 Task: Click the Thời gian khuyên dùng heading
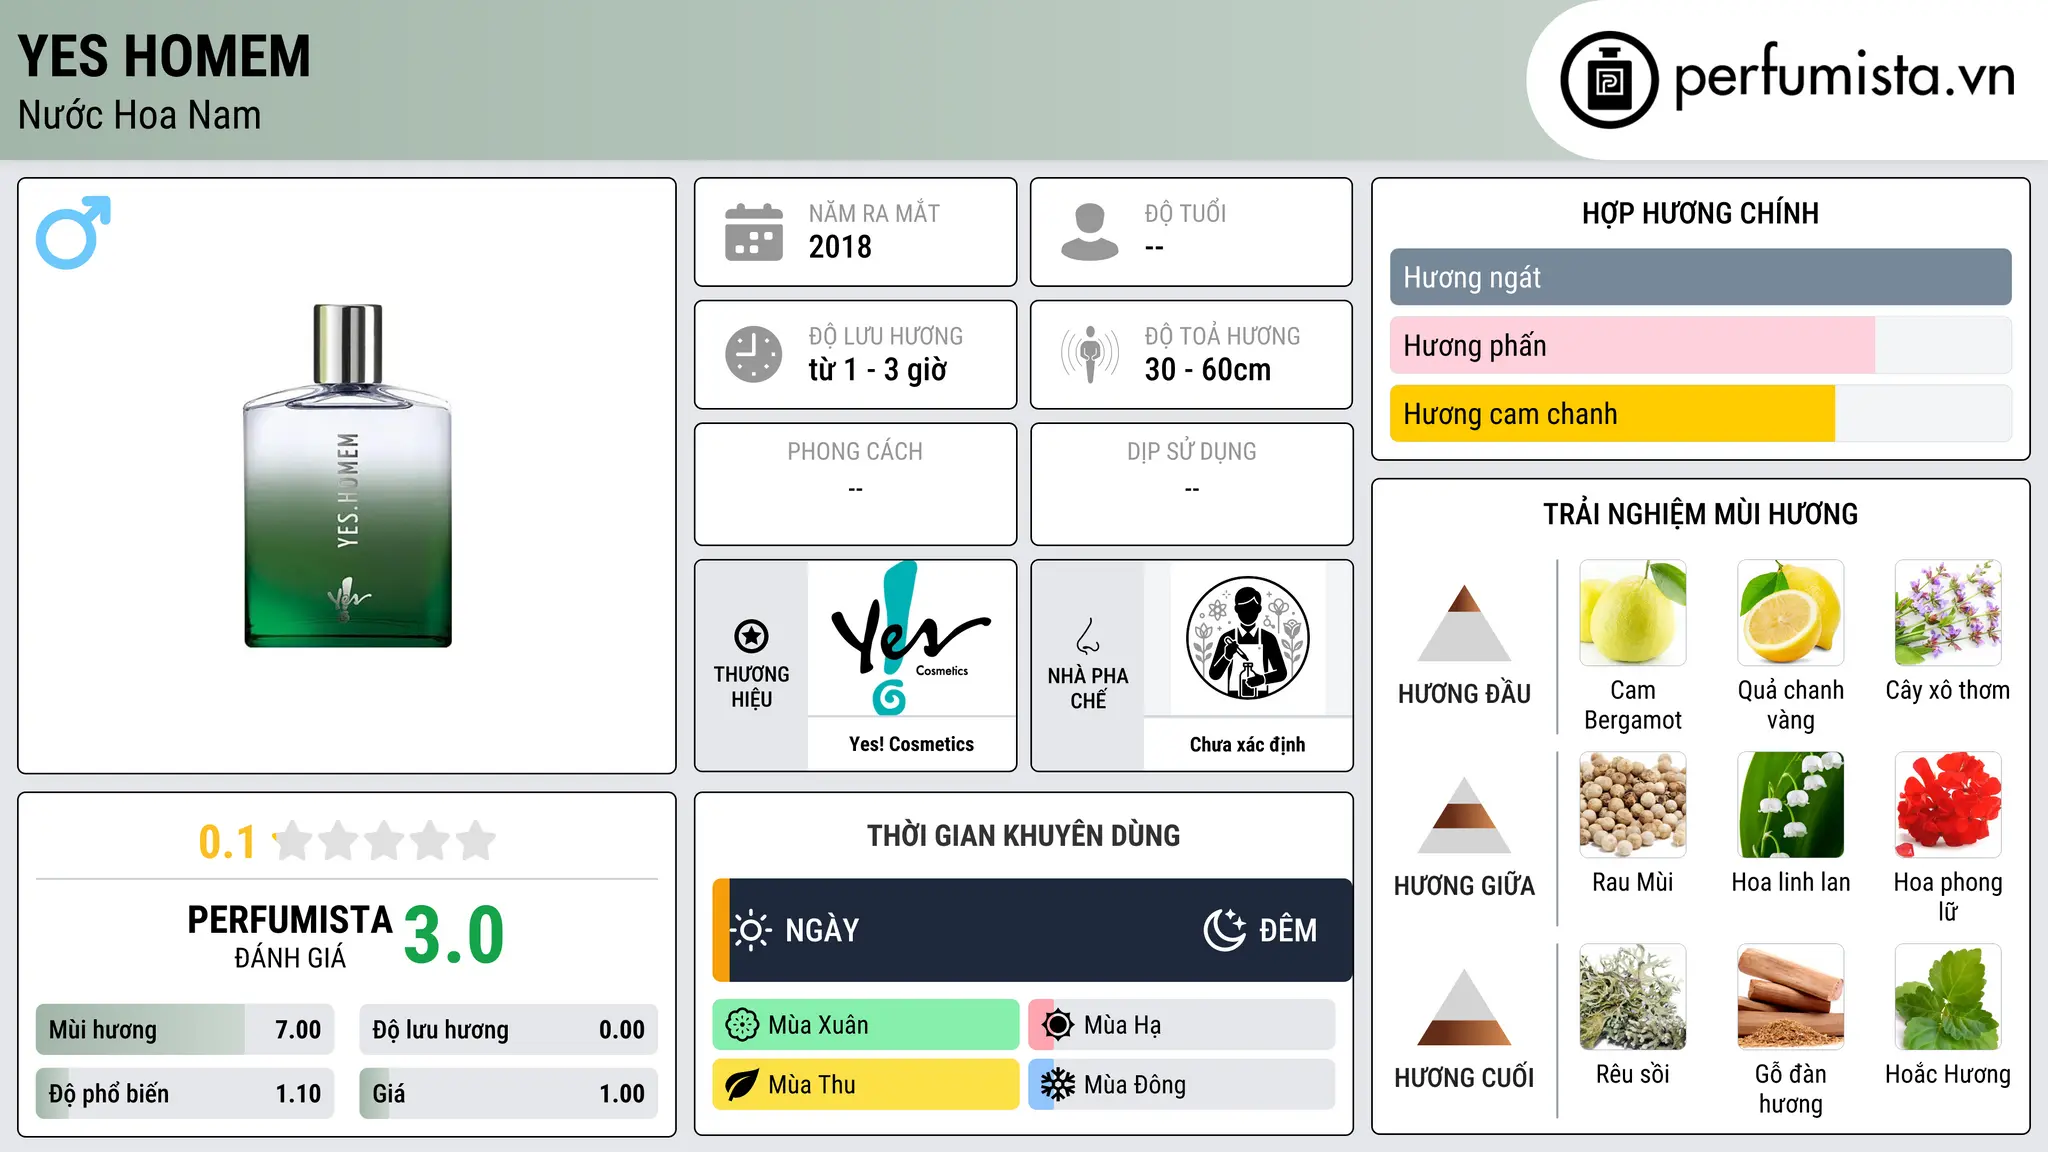point(1023,835)
